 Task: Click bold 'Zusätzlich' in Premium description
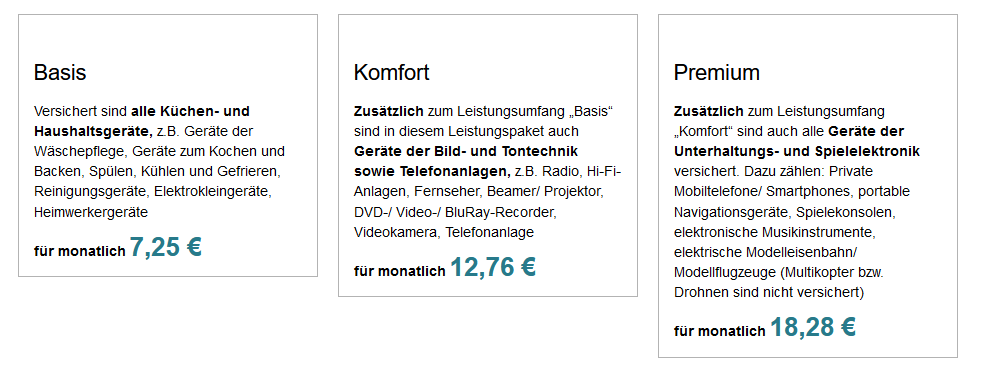point(709,111)
